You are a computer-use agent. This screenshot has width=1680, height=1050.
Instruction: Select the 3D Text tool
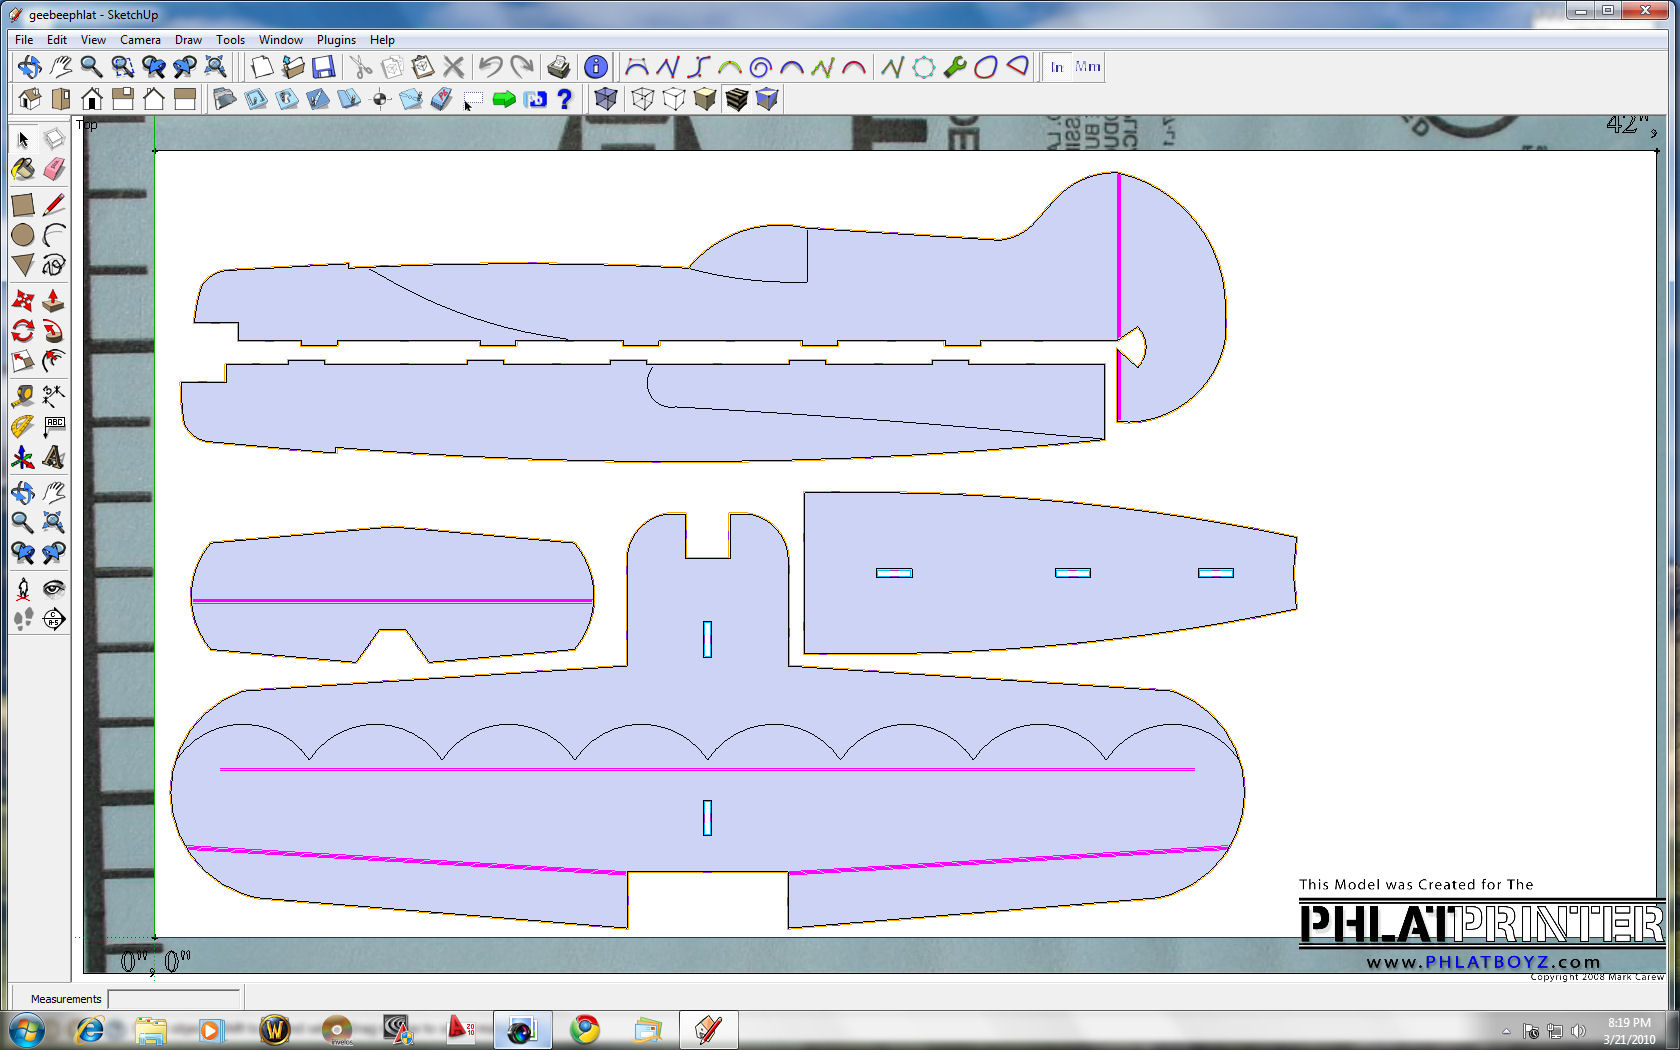click(54, 458)
